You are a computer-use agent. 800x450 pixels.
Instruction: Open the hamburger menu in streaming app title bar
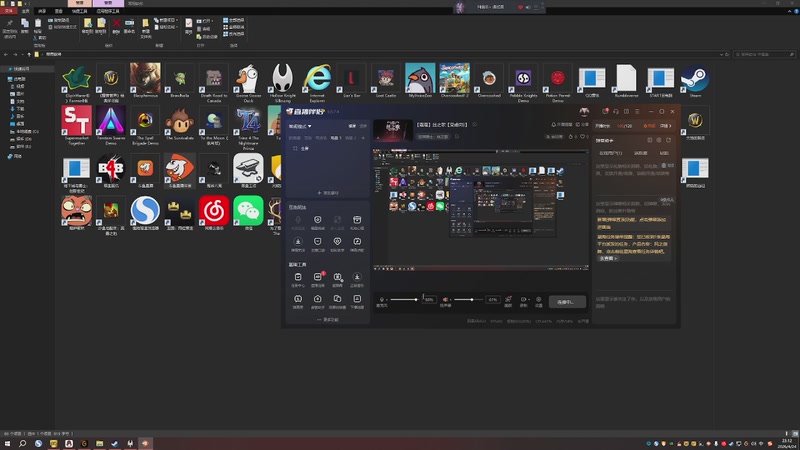pos(637,111)
